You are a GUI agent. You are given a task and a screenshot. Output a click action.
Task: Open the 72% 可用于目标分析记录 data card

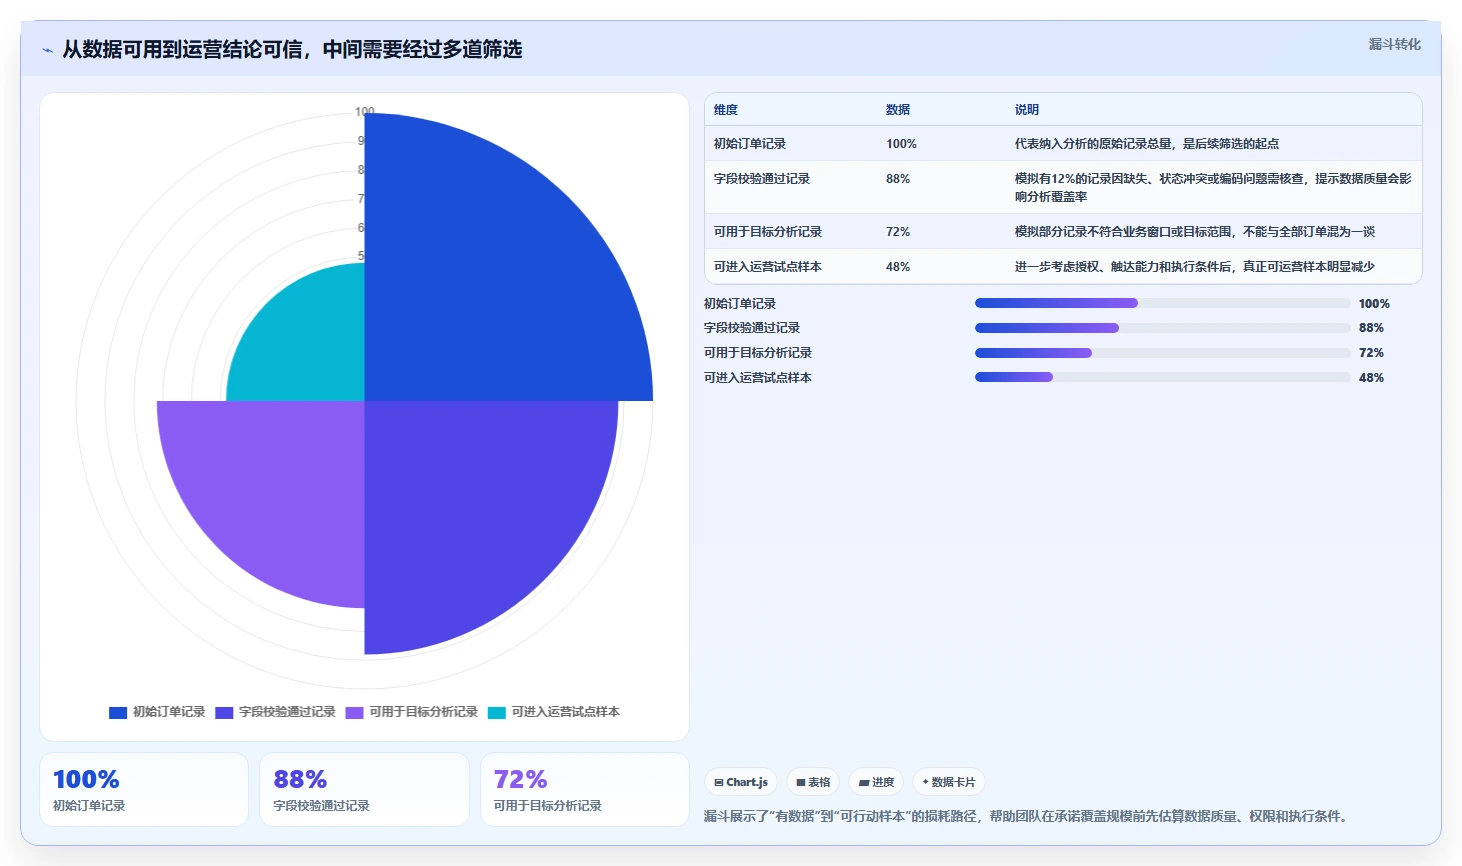coord(585,790)
